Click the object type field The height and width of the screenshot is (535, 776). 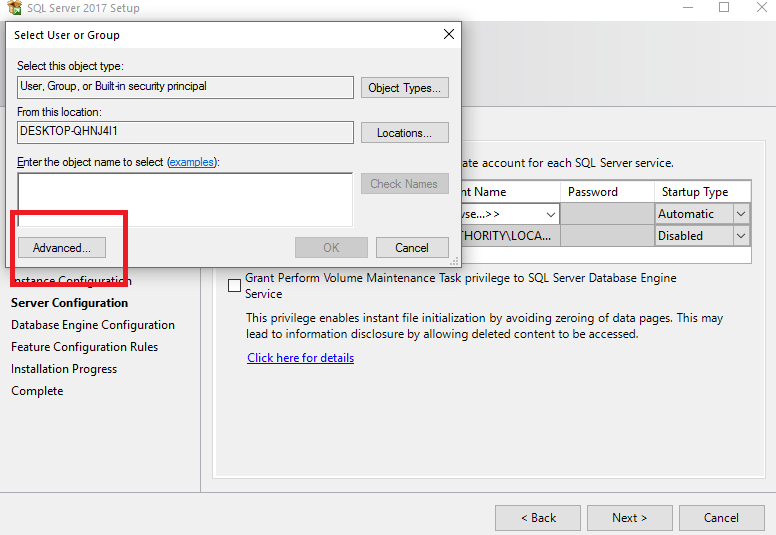coord(185,87)
